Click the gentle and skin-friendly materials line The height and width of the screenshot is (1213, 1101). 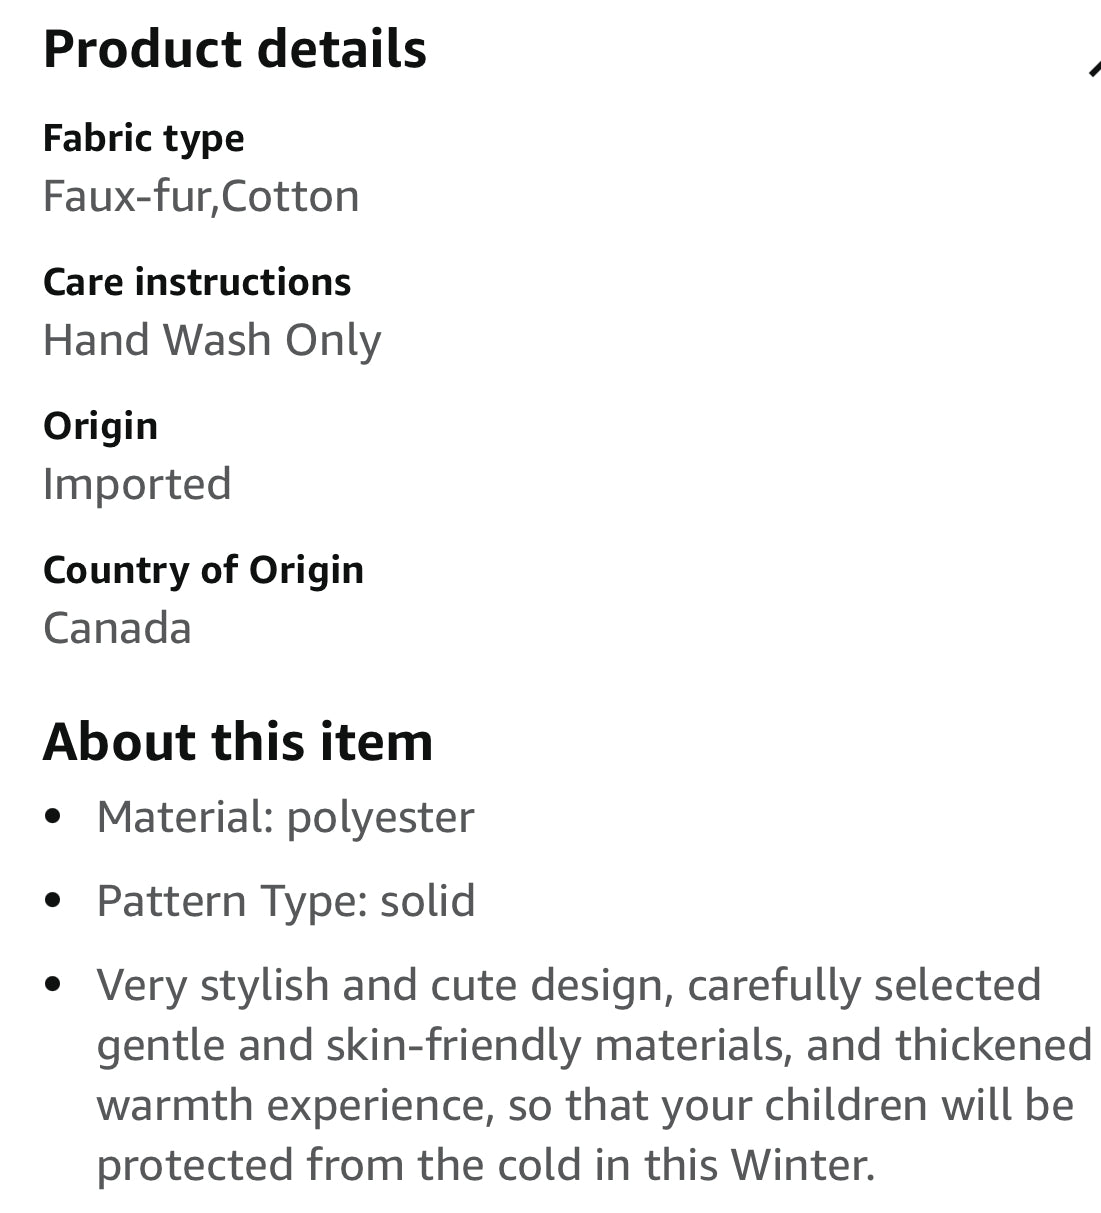594,1045
